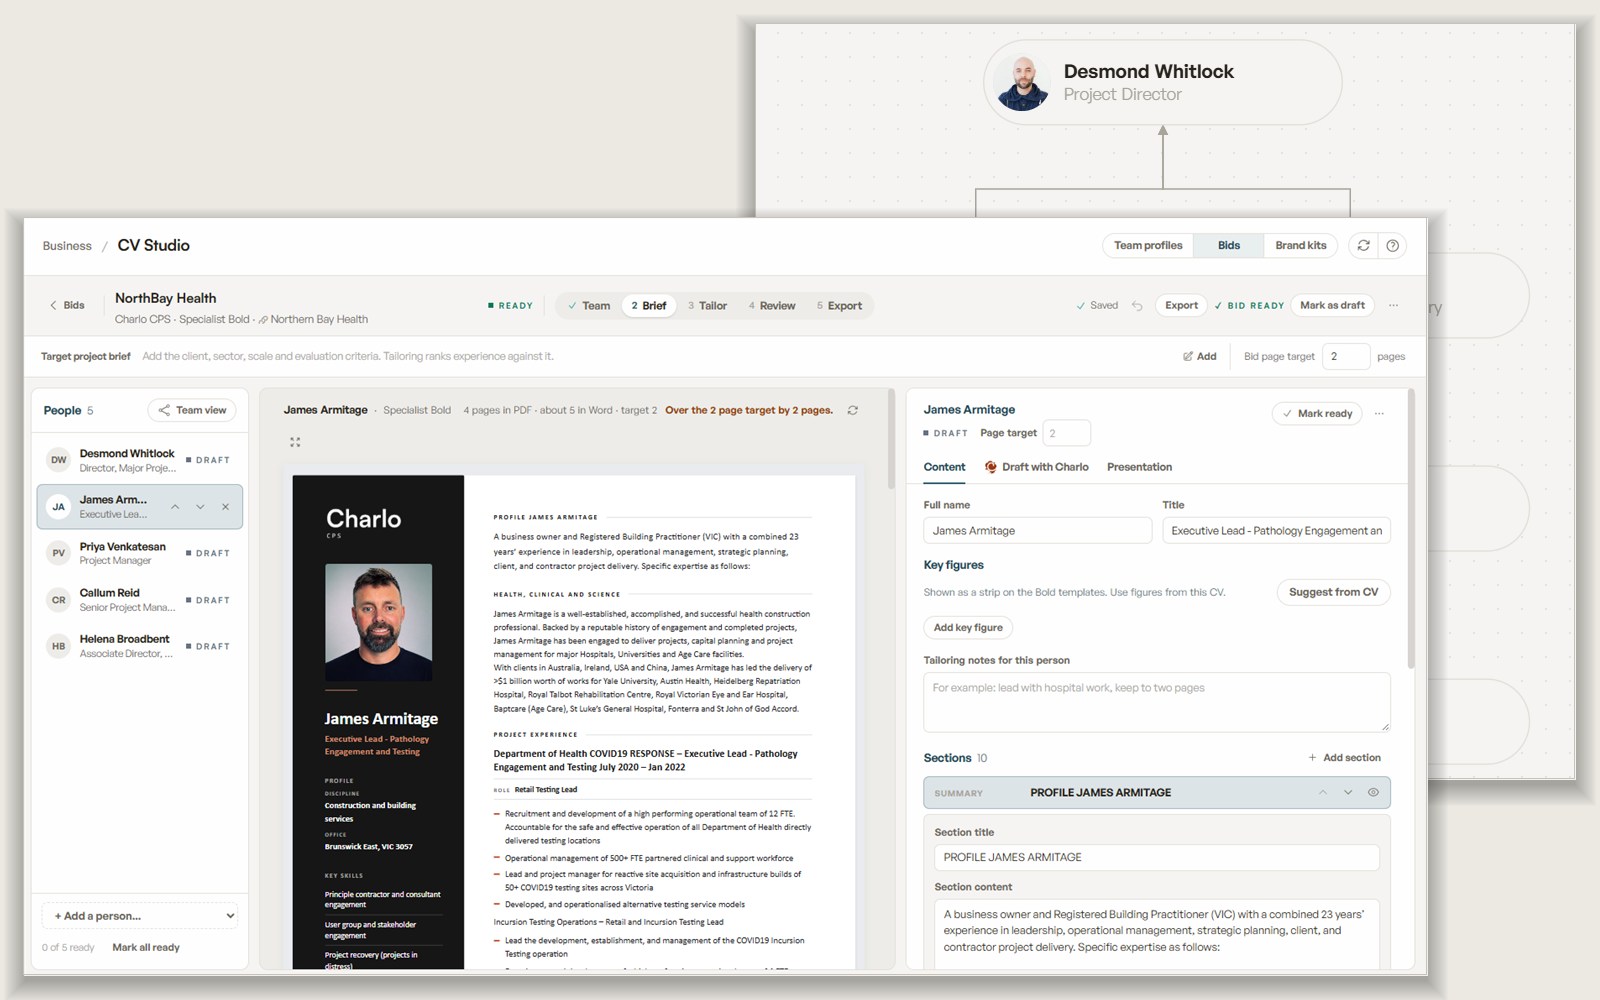Viewport: 1600px width, 1000px height.
Task: Click the Business breadcrumb
Action: click(67, 246)
